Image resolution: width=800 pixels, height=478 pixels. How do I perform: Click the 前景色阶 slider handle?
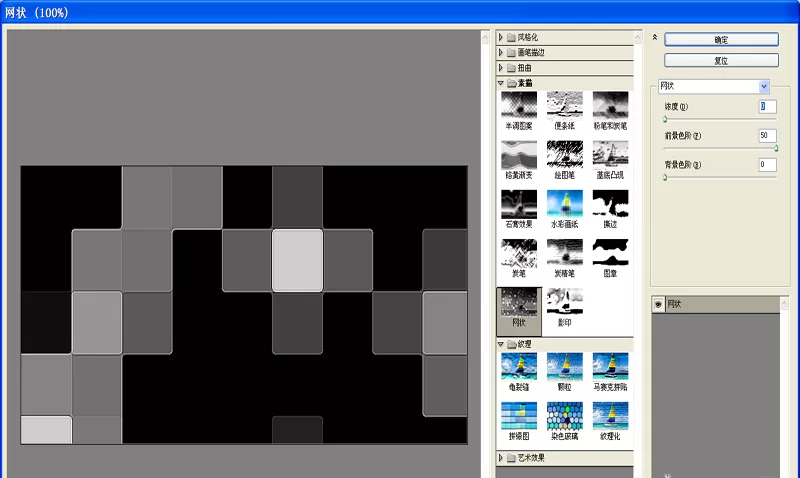pyautogui.click(x=776, y=148)
